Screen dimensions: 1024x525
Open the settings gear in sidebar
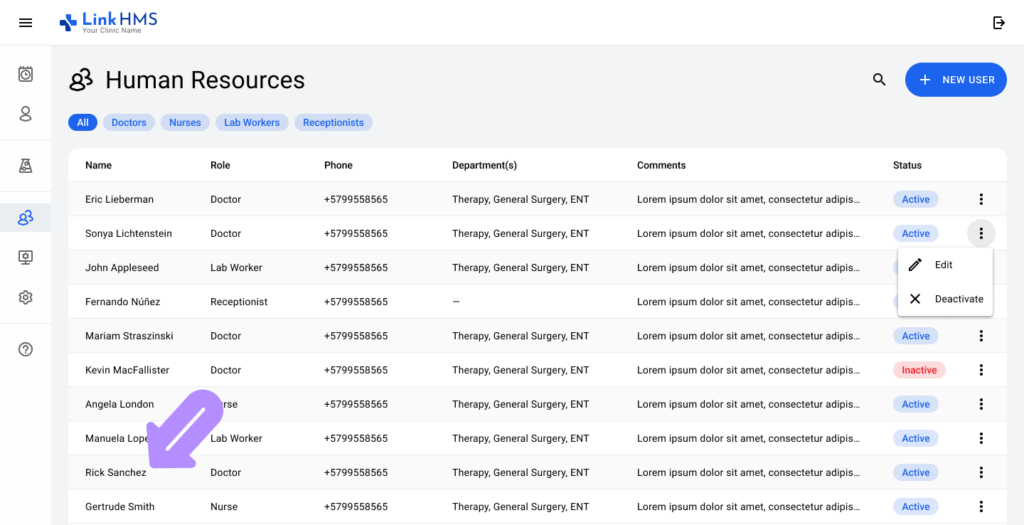pyautogui.click(x=25, y=297)
